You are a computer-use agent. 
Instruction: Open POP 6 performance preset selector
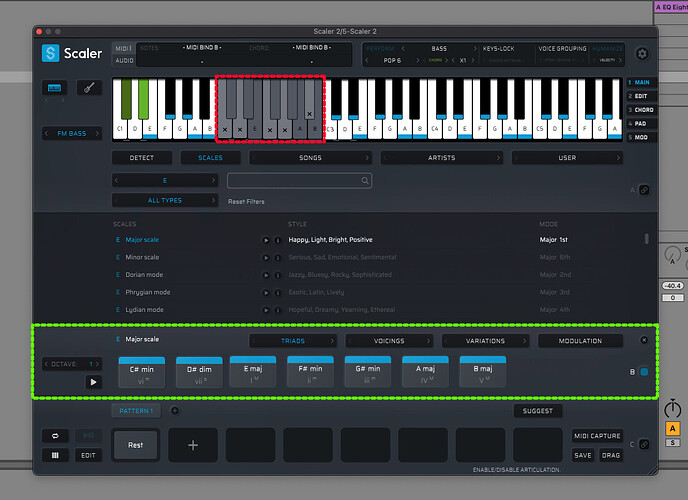(392, 61)
